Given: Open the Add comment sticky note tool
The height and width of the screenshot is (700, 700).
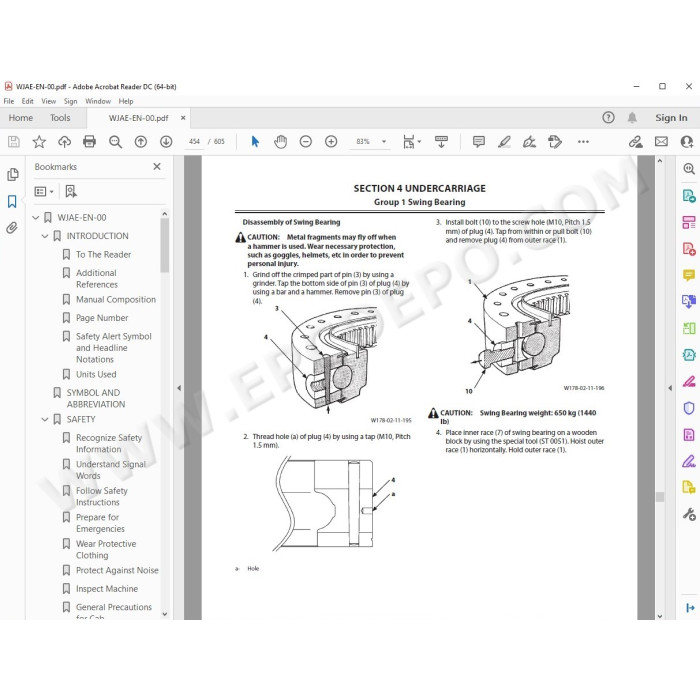Looking at the screenshot, I should pyautogui.click(x=479, y=142).
